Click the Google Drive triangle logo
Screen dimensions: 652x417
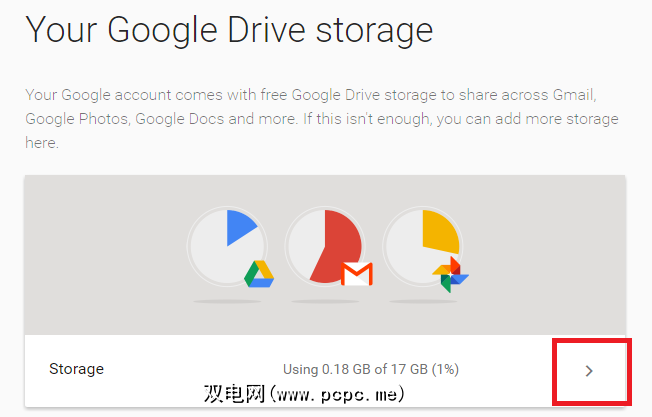260,273
